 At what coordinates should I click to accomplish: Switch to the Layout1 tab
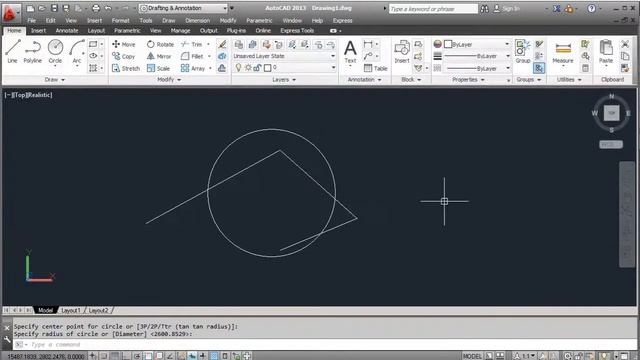71,310
